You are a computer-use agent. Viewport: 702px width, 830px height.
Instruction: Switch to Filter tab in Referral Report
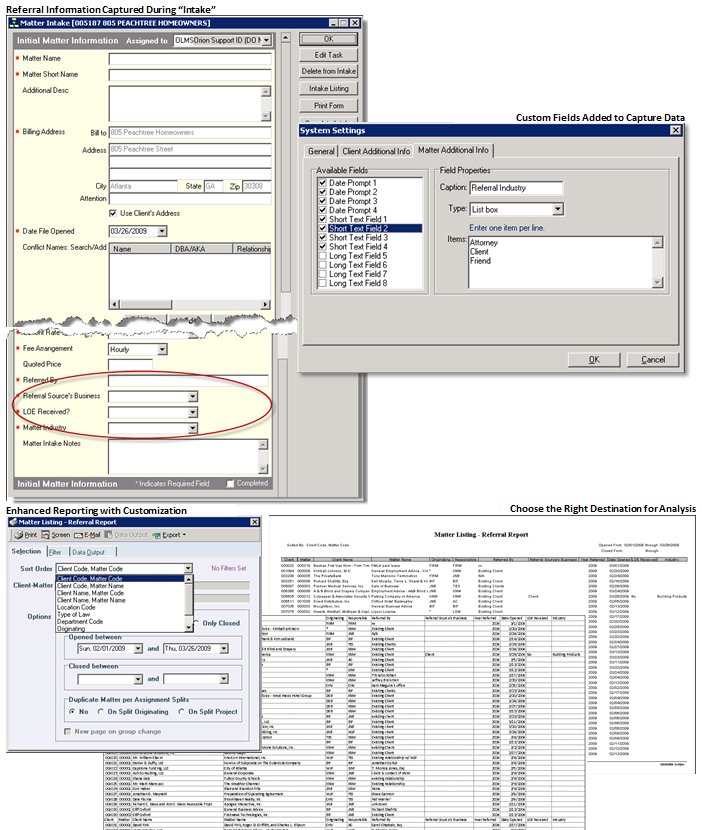point(55,552)
